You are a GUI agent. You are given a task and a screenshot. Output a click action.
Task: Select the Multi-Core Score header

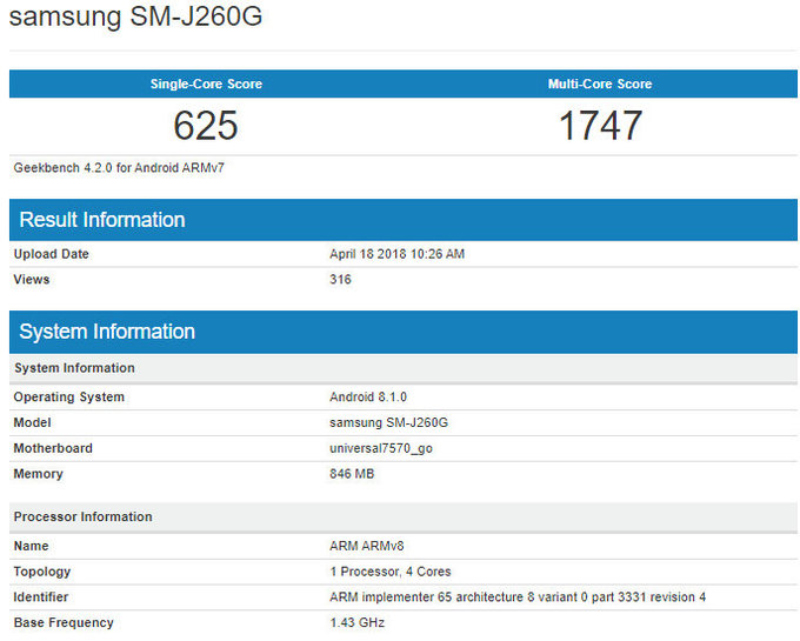(x=600, y=84)
